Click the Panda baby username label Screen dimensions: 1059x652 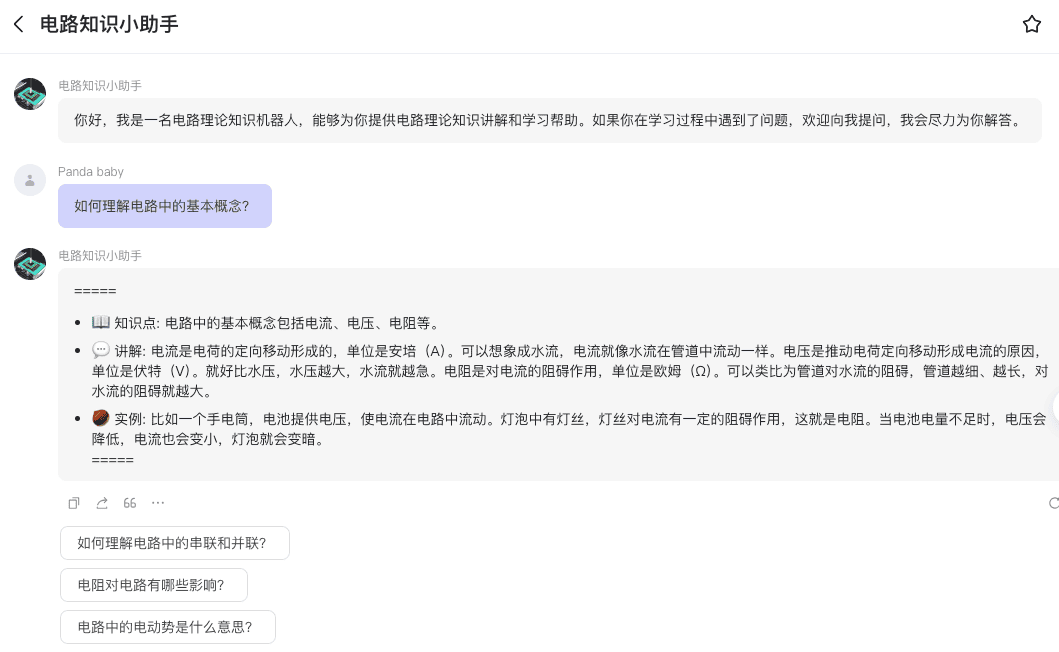pyautogui.click(x=91, y=172)
